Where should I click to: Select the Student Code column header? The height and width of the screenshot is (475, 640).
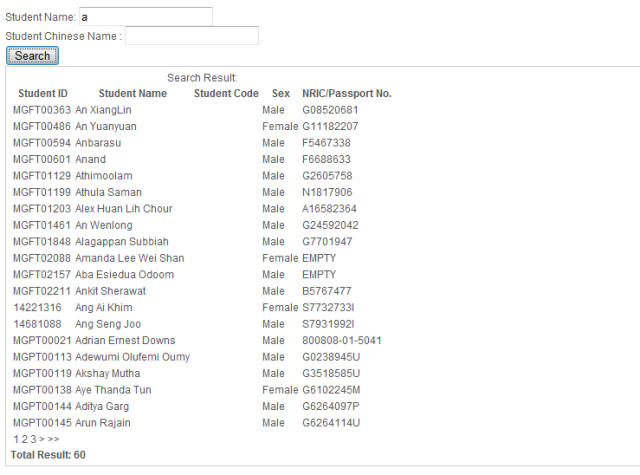[226, 93]
